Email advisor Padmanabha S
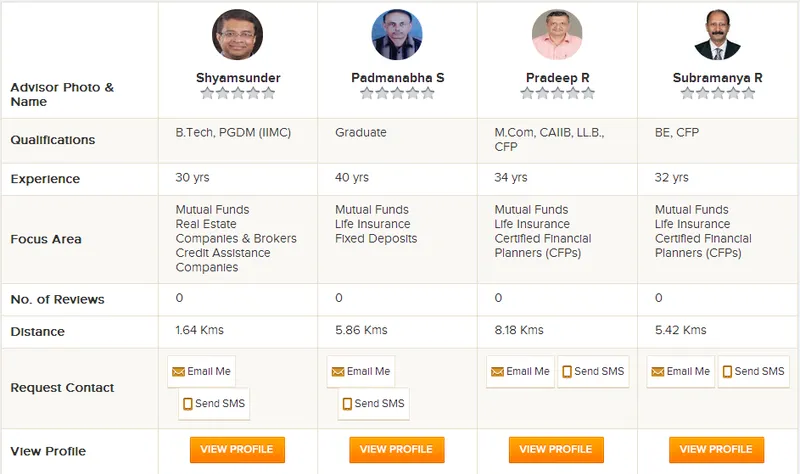Image resolution: width=800 pixels, height=474 pixels. click(361, 371)
